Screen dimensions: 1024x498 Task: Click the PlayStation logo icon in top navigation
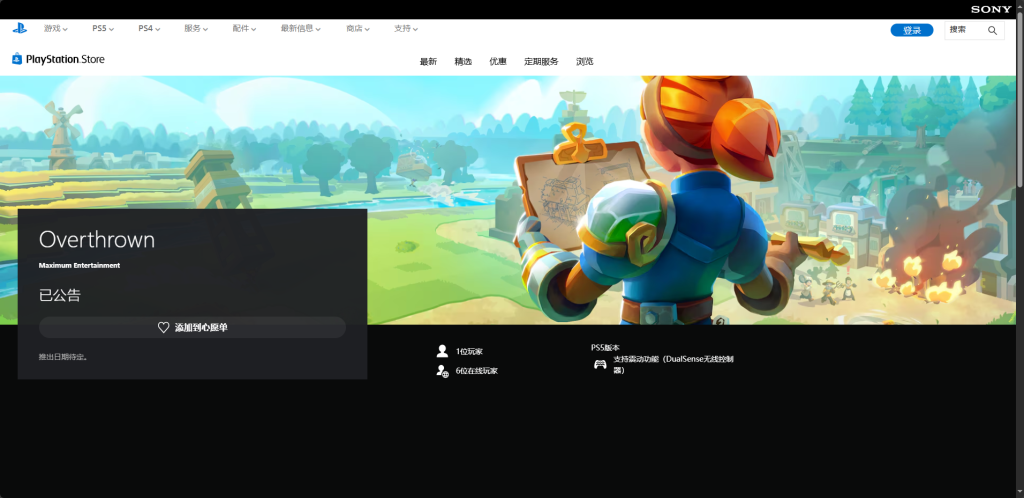click(20, 29)
